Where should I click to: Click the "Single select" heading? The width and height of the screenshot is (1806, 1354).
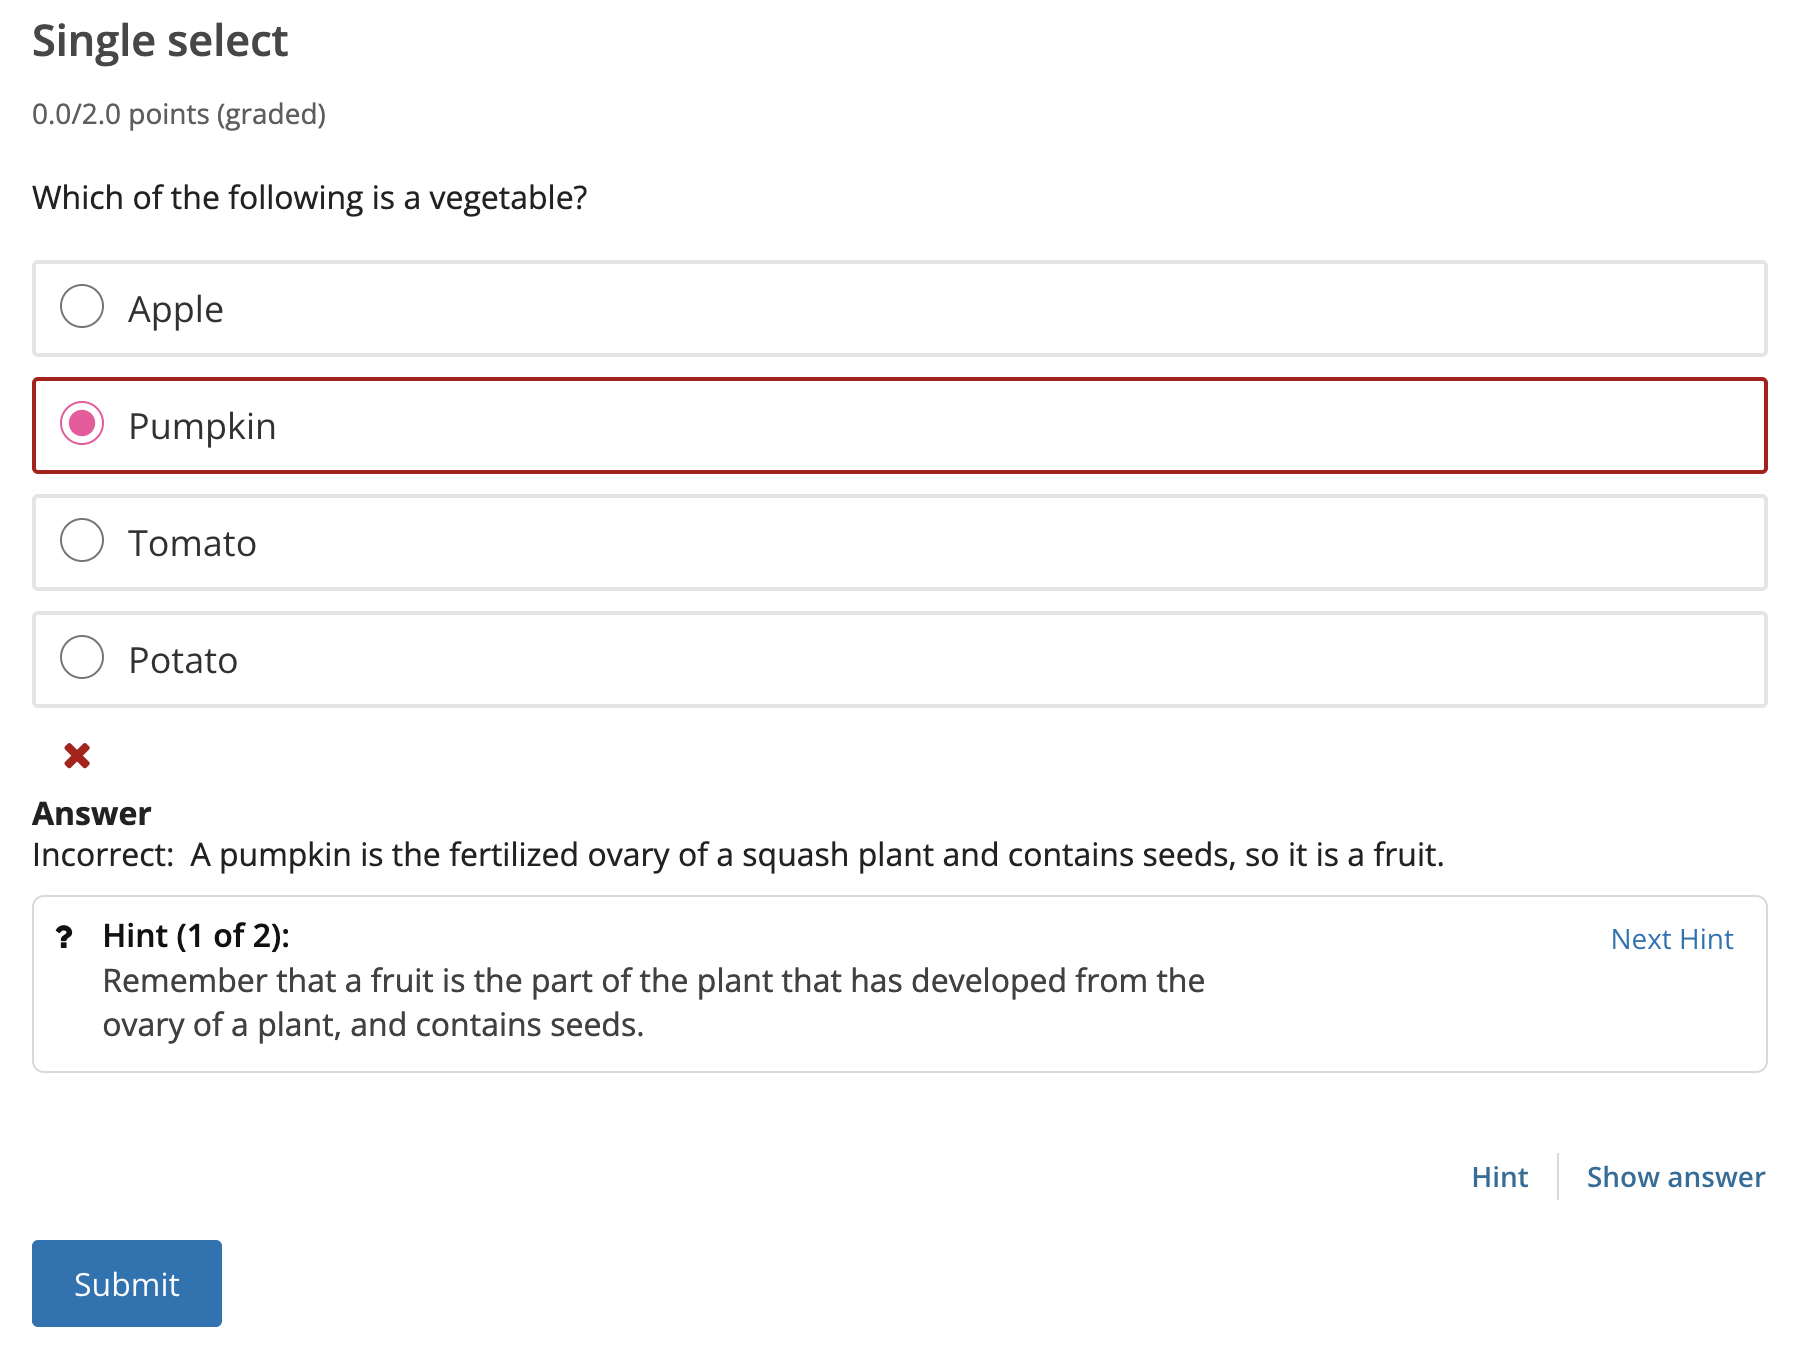coord(160,41)
